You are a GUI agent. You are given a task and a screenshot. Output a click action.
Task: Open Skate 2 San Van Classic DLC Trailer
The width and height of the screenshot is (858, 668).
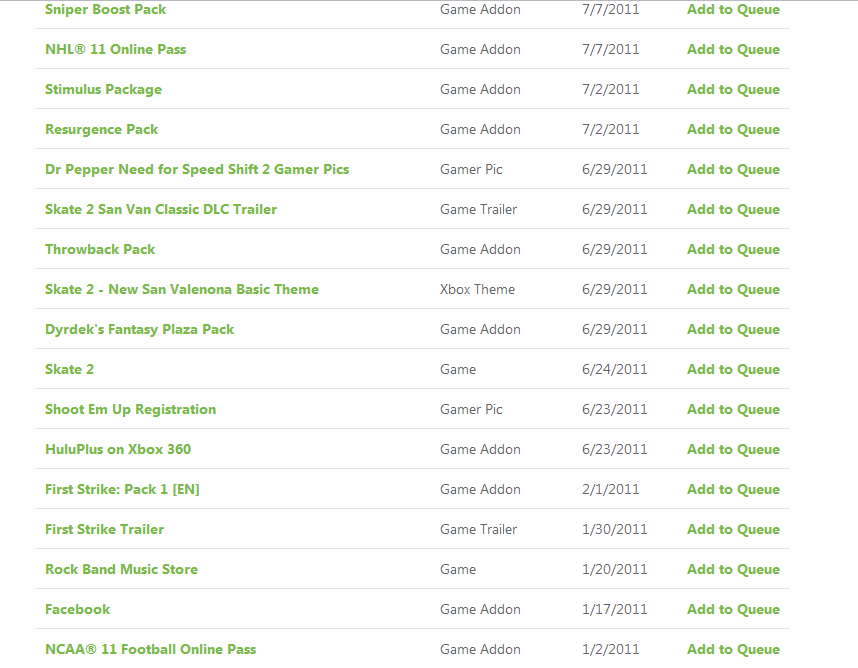tap(161, 209)
